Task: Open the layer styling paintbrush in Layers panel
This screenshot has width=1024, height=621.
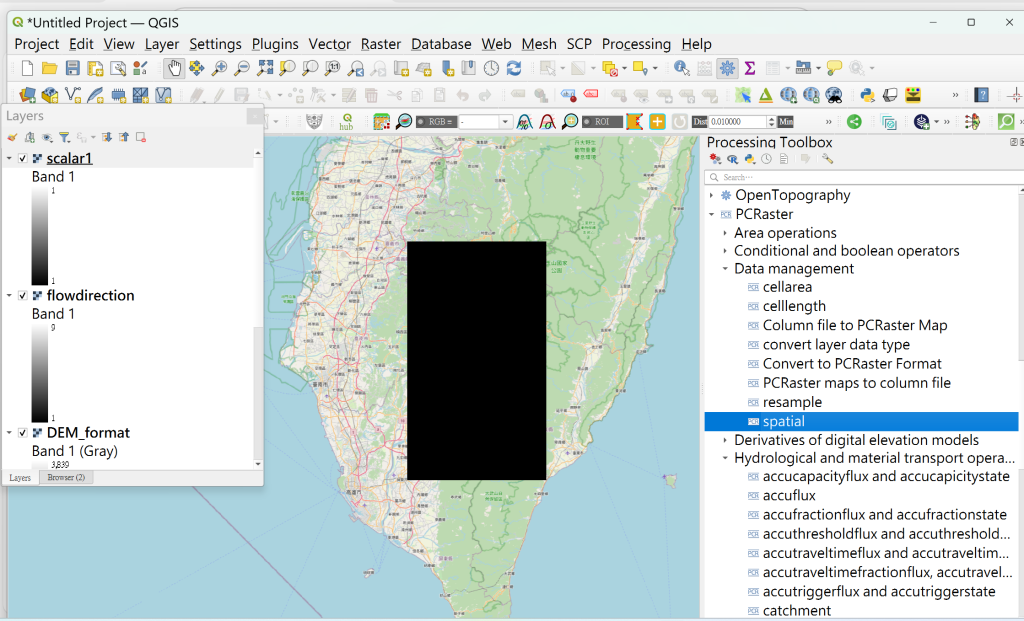Action: 12,137
